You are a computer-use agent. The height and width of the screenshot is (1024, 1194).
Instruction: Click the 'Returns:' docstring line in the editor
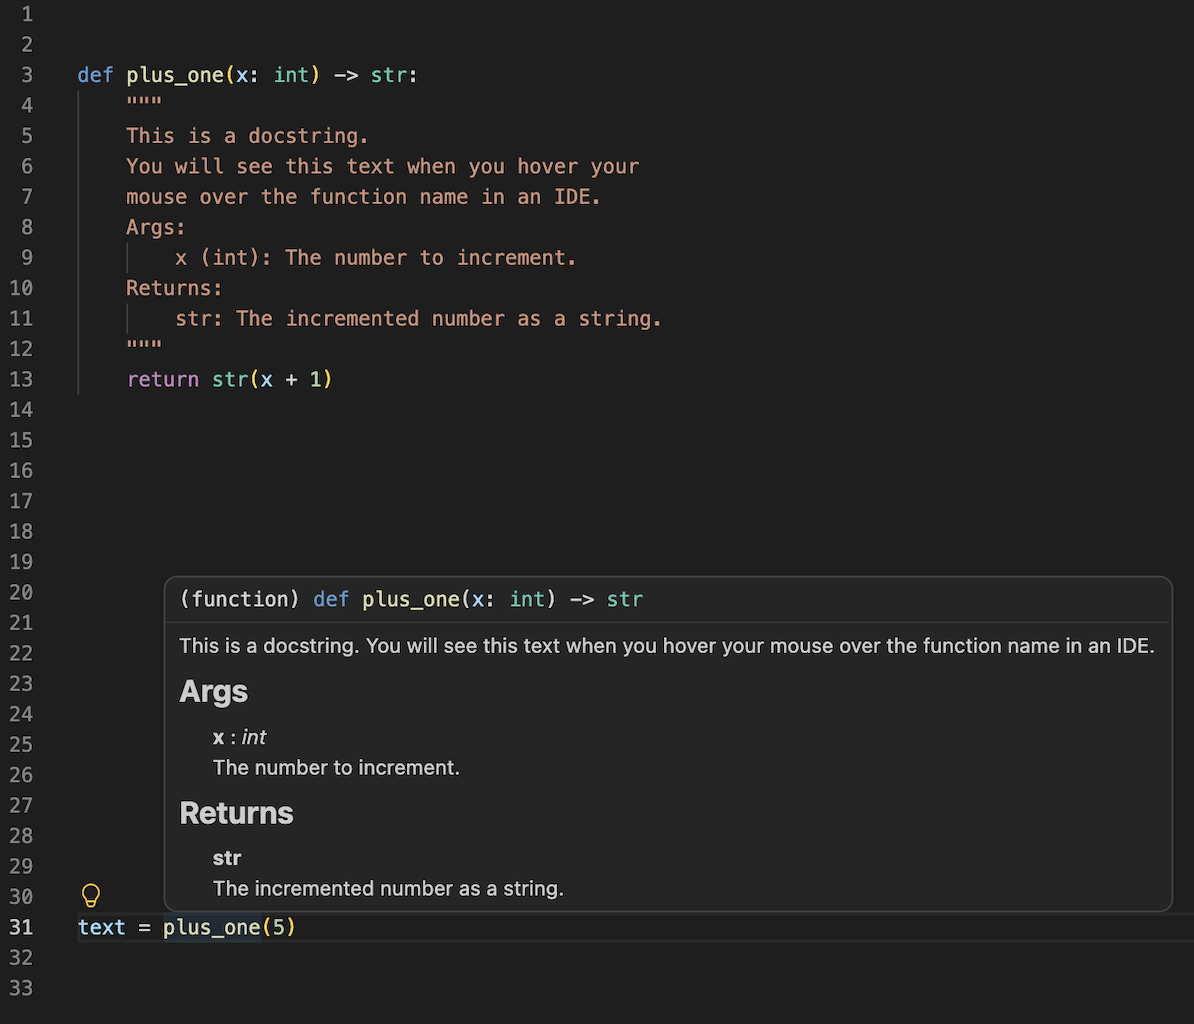click(174, 288)
